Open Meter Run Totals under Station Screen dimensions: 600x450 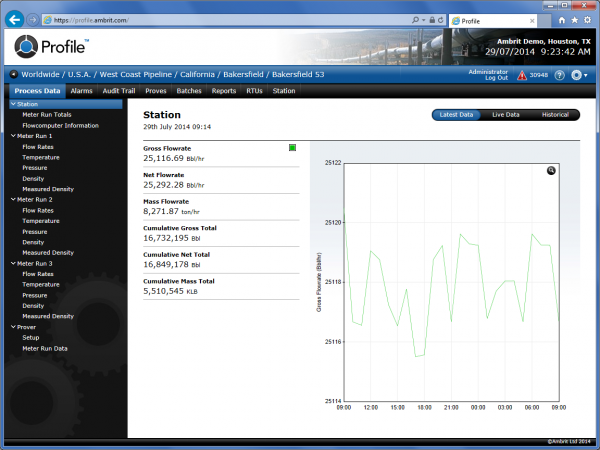[47, 114]
